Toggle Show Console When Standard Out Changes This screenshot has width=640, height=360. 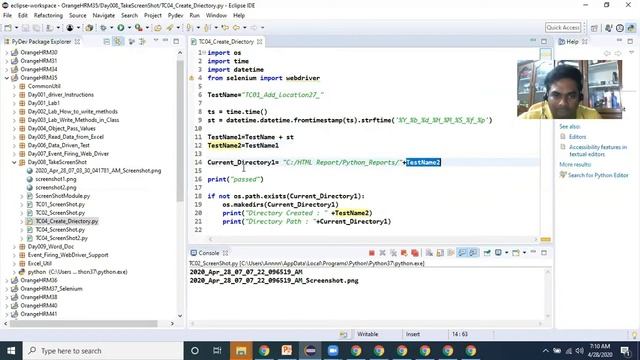tap(462, 253)
